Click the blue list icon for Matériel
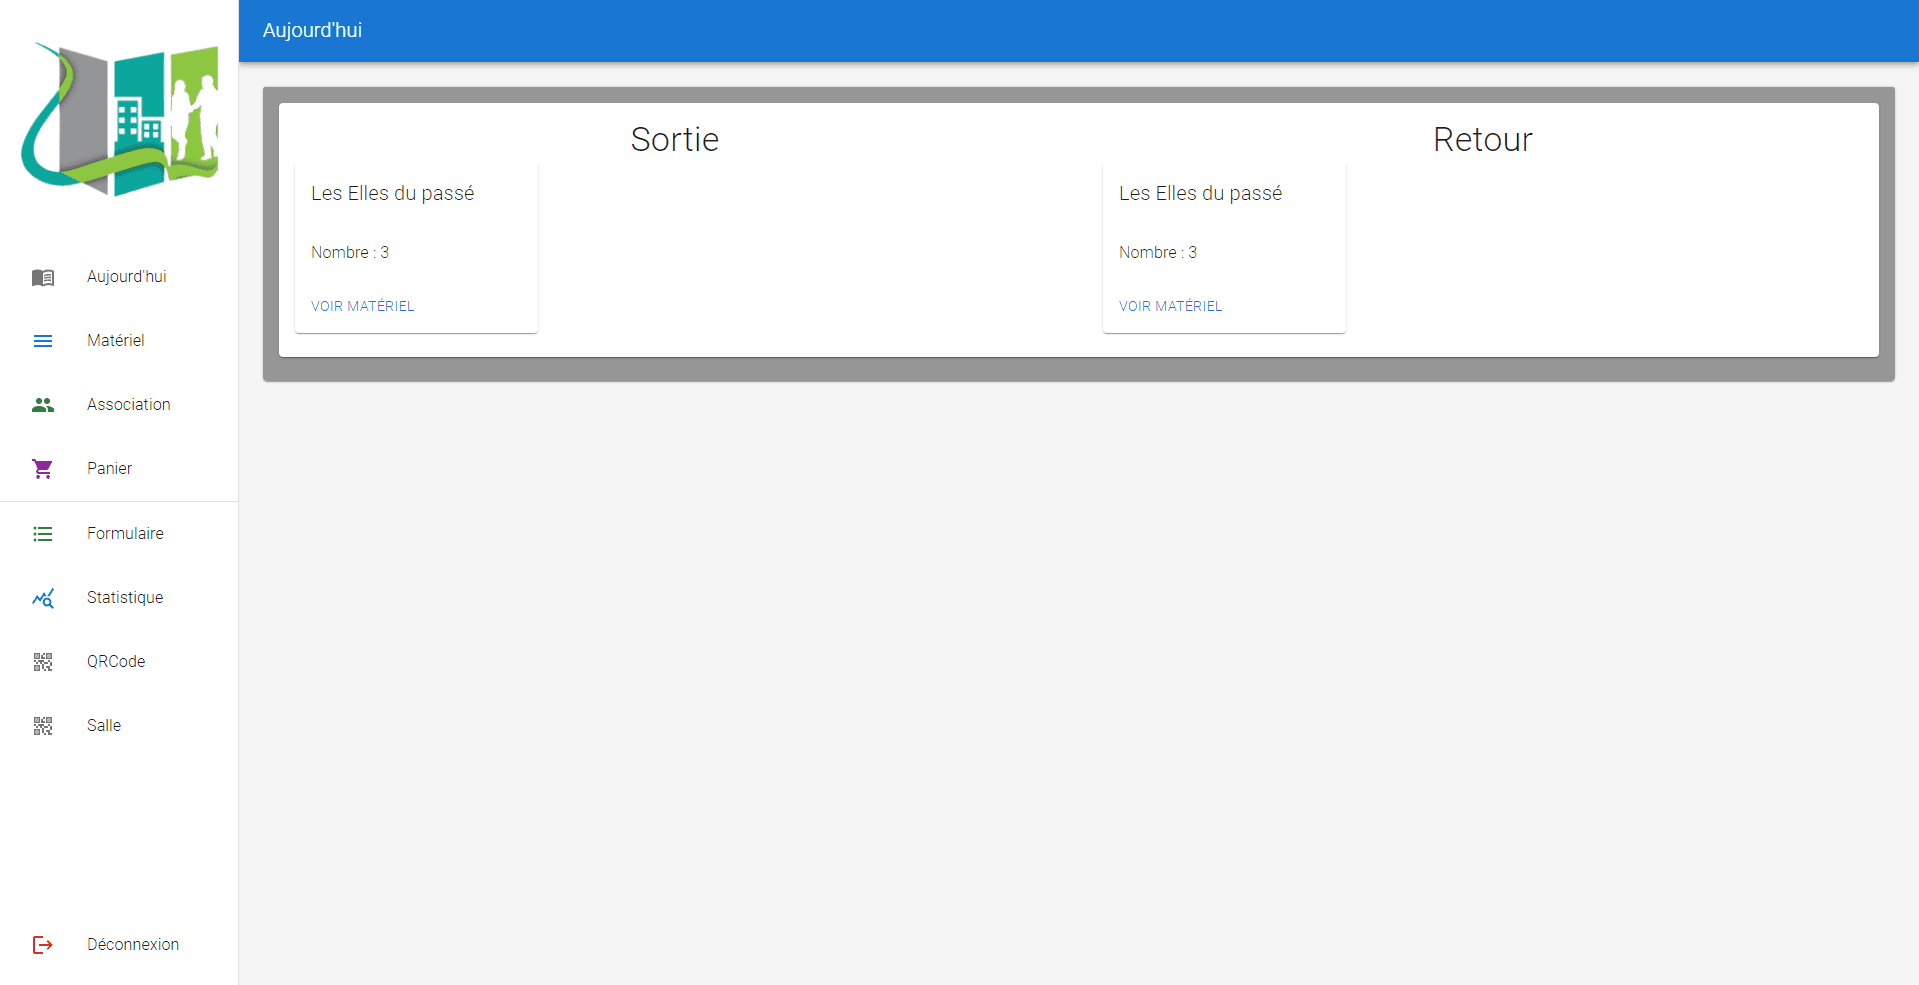This screenshot has width=1919, height=985. (x=43, y=341)
